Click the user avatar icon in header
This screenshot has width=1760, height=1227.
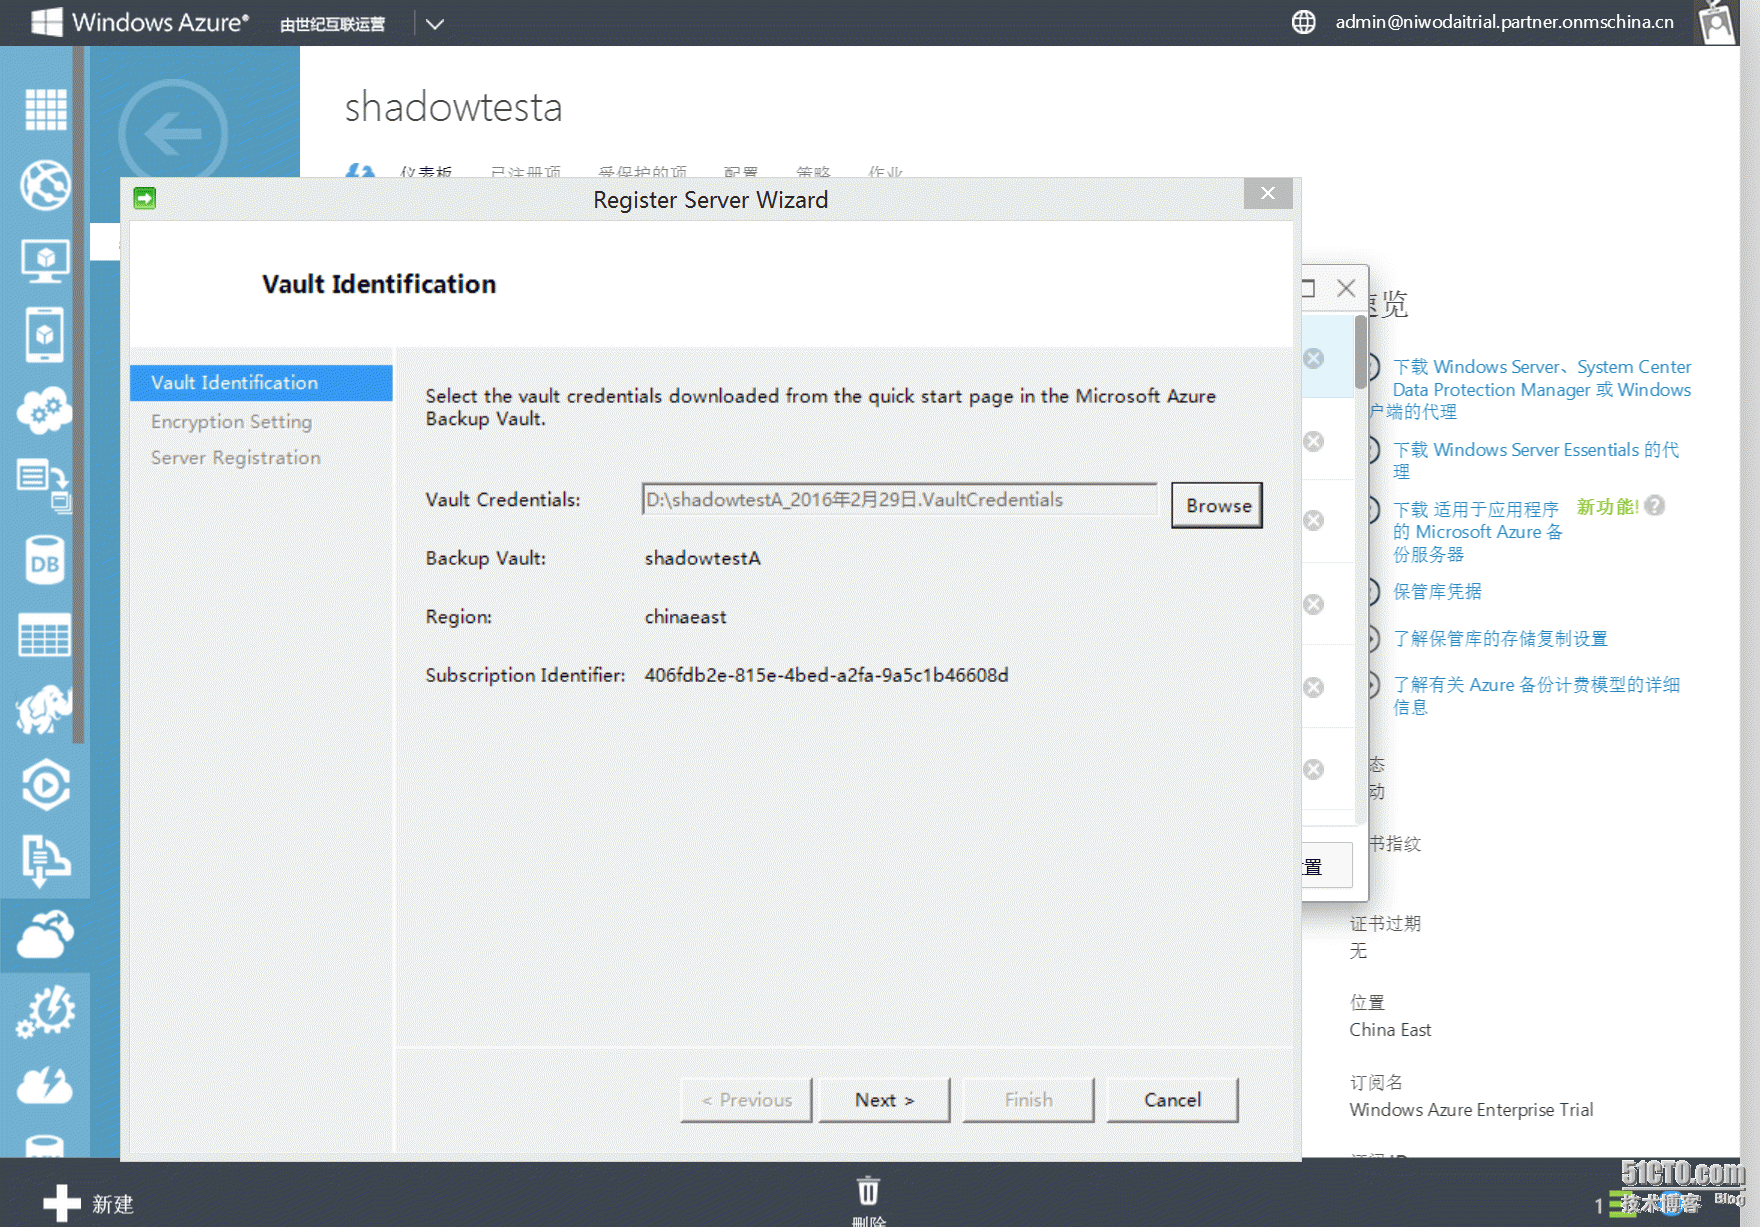1717,22
